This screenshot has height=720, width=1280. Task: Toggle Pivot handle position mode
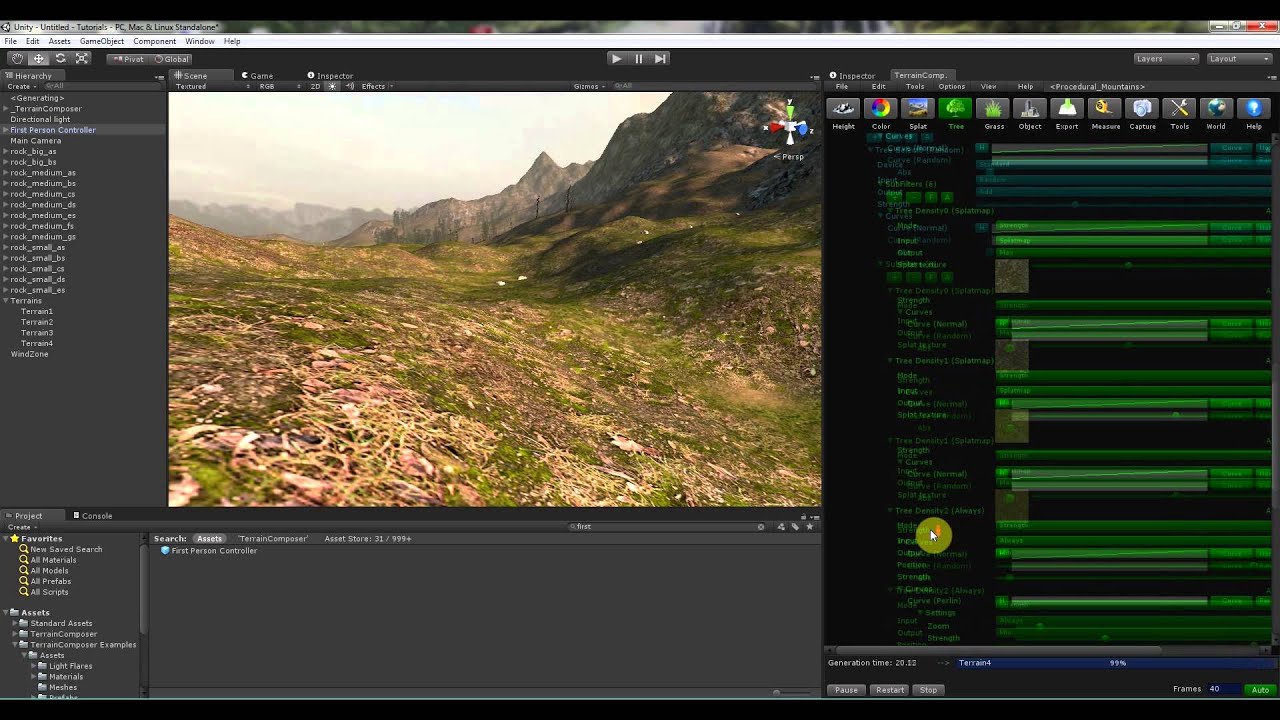128,59
